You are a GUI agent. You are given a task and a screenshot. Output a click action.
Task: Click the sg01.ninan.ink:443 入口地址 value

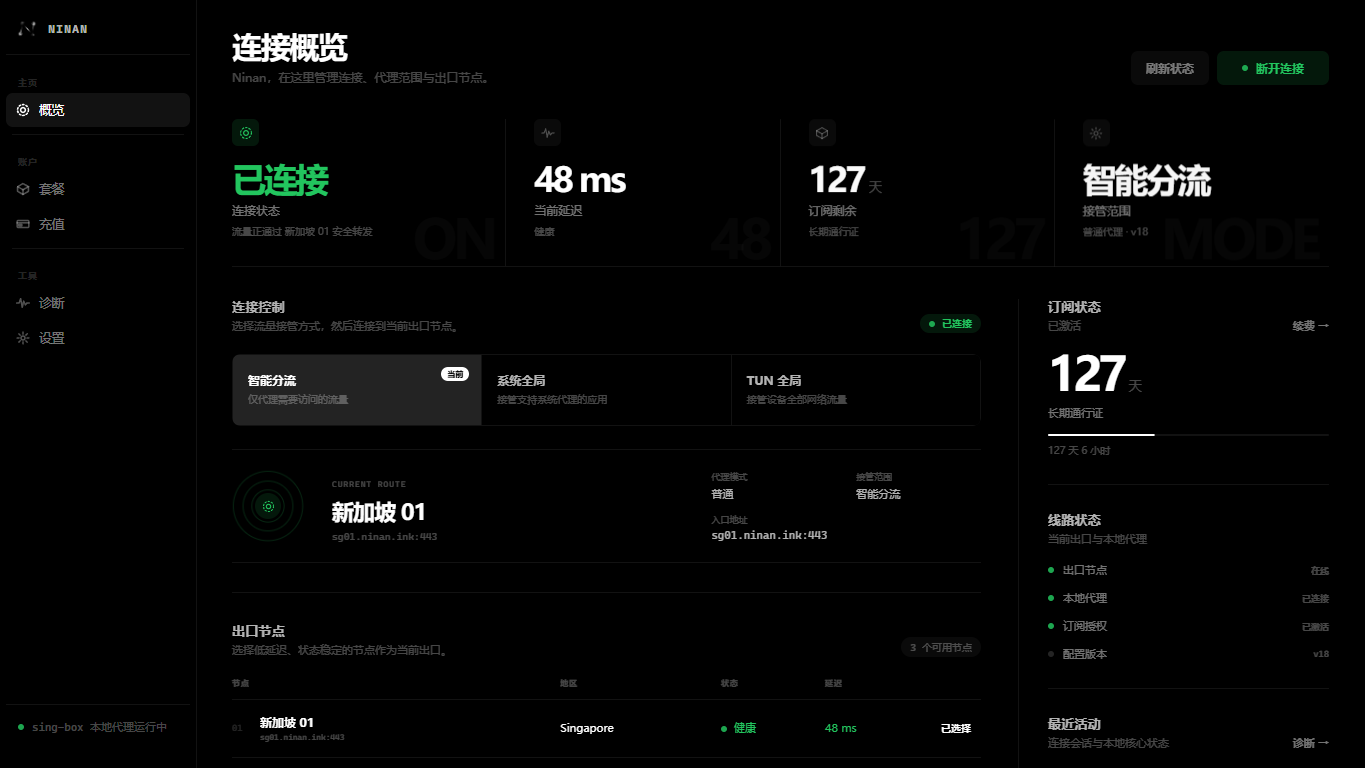(769, 535)
